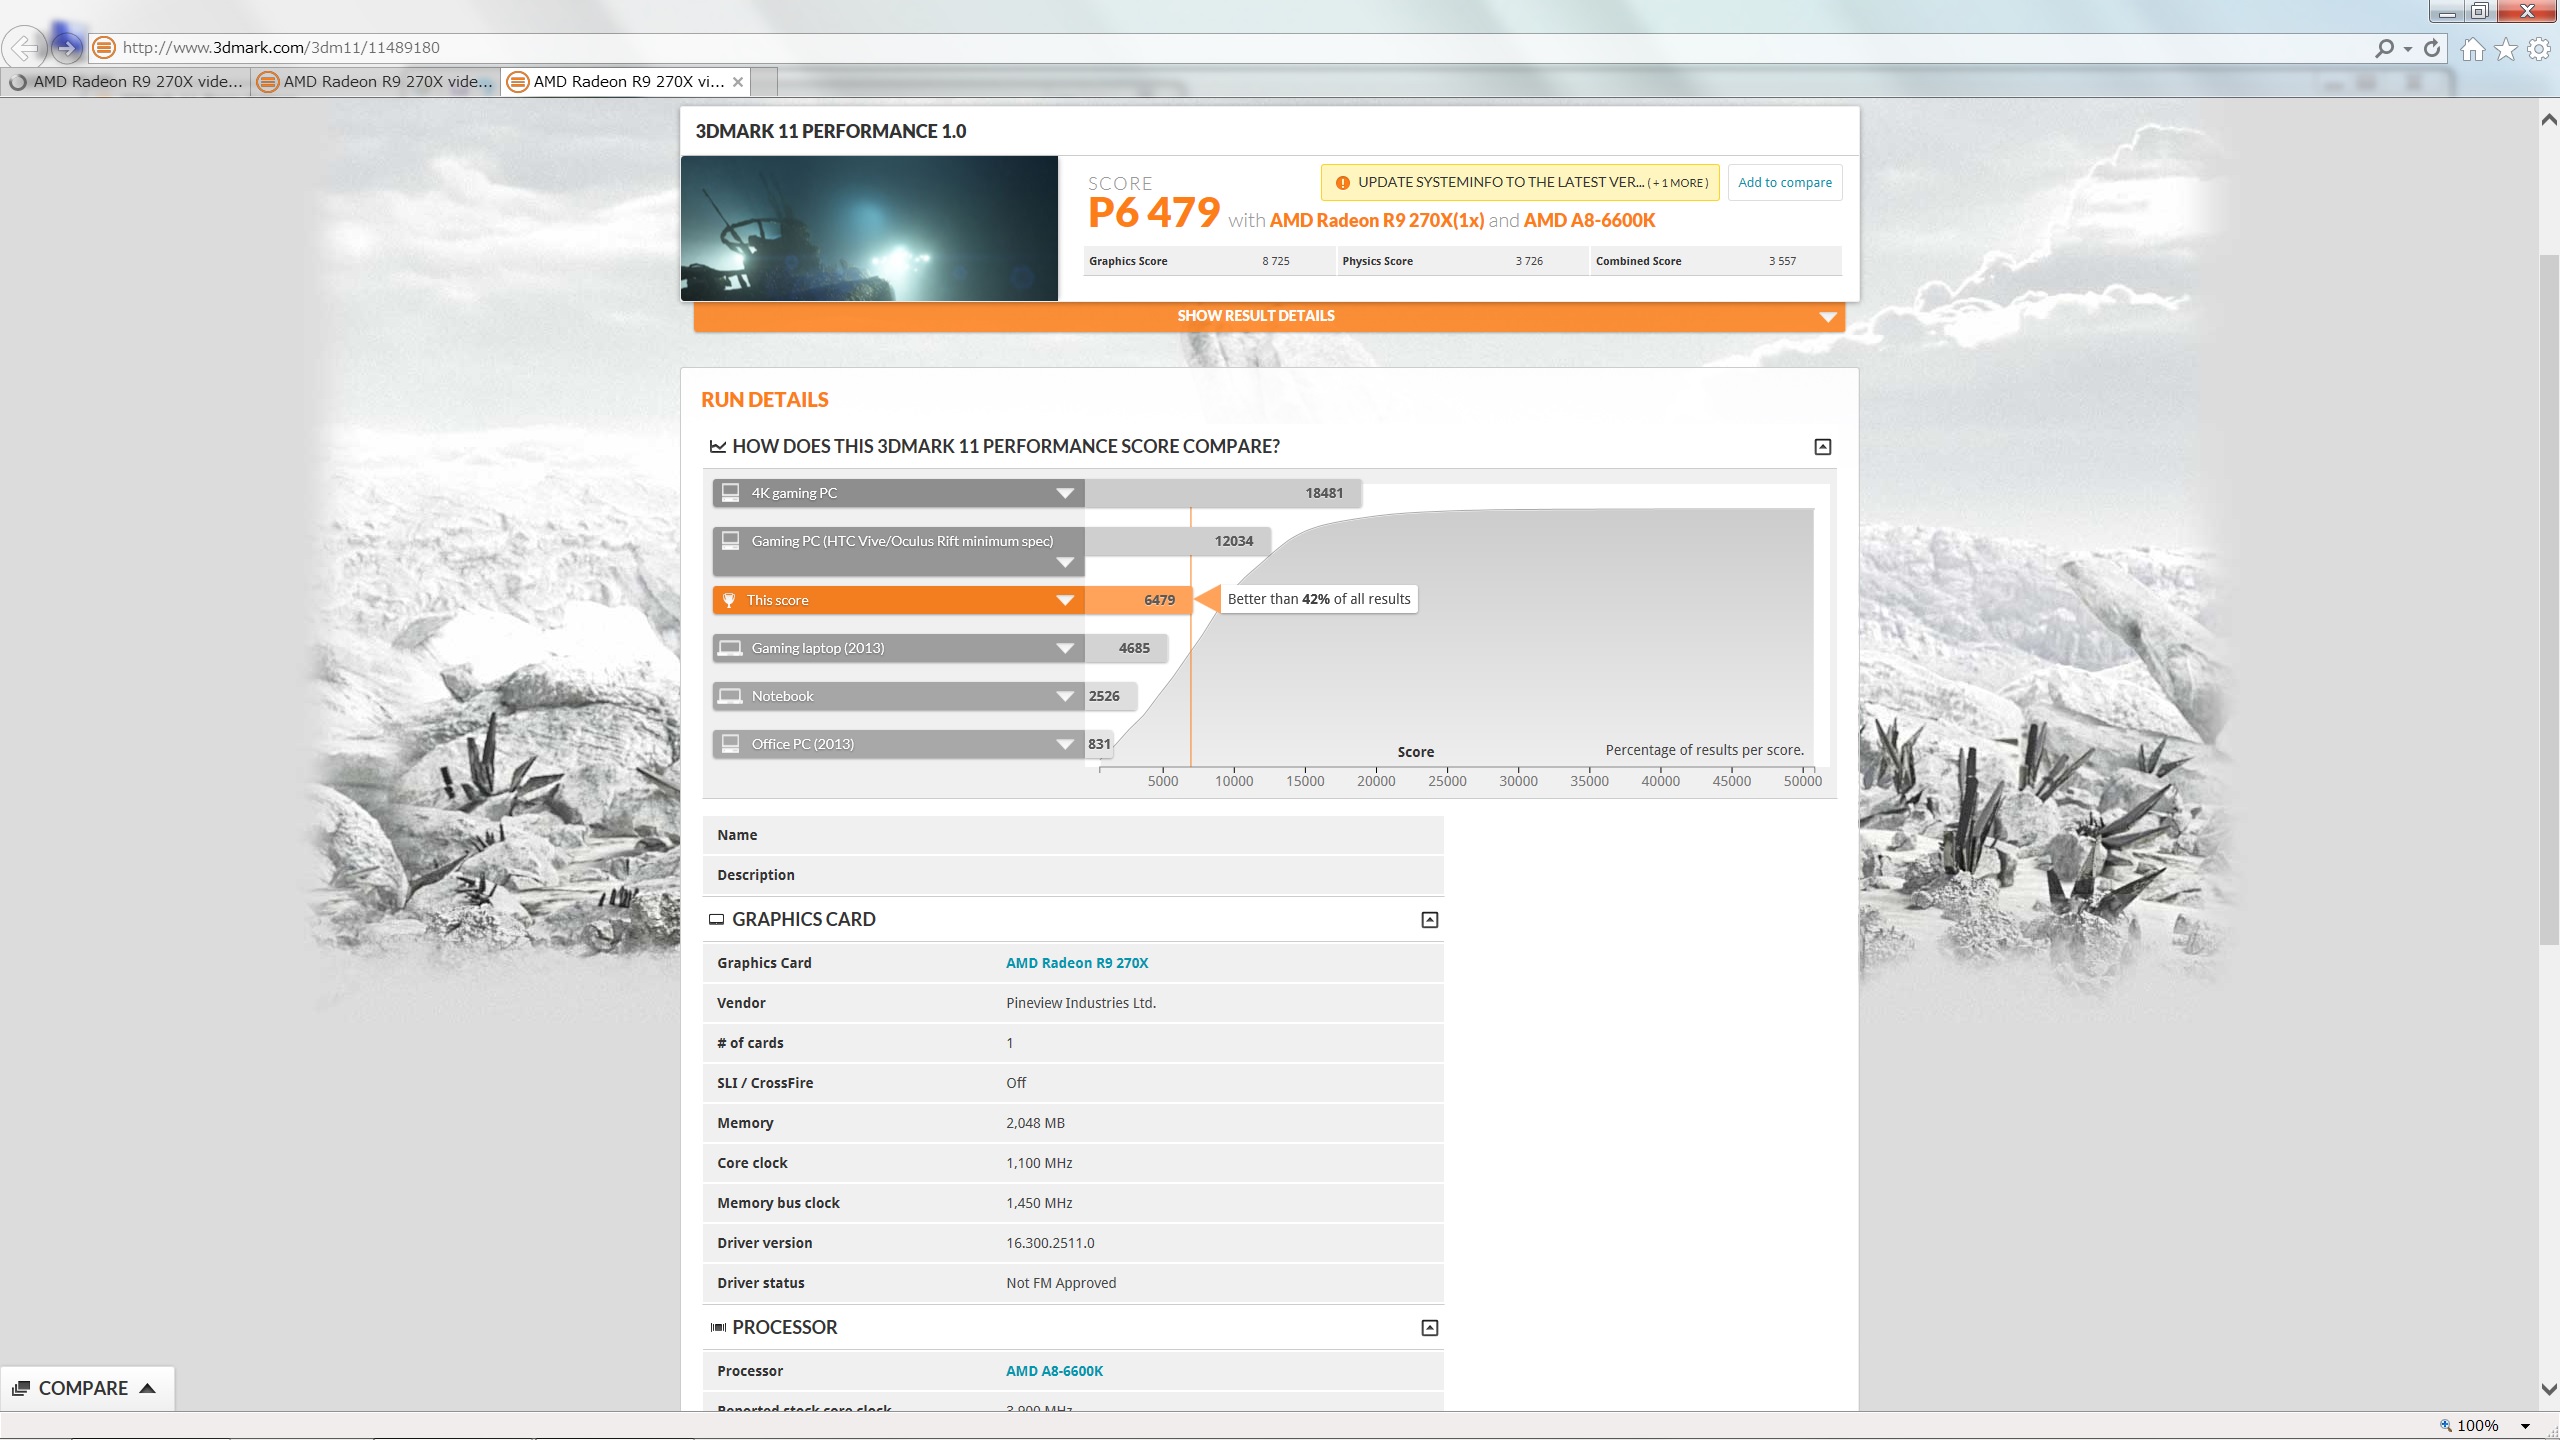Collapse the score comparison section
Viewport: 2560px width, 1440px height.
click(1822, 447)
